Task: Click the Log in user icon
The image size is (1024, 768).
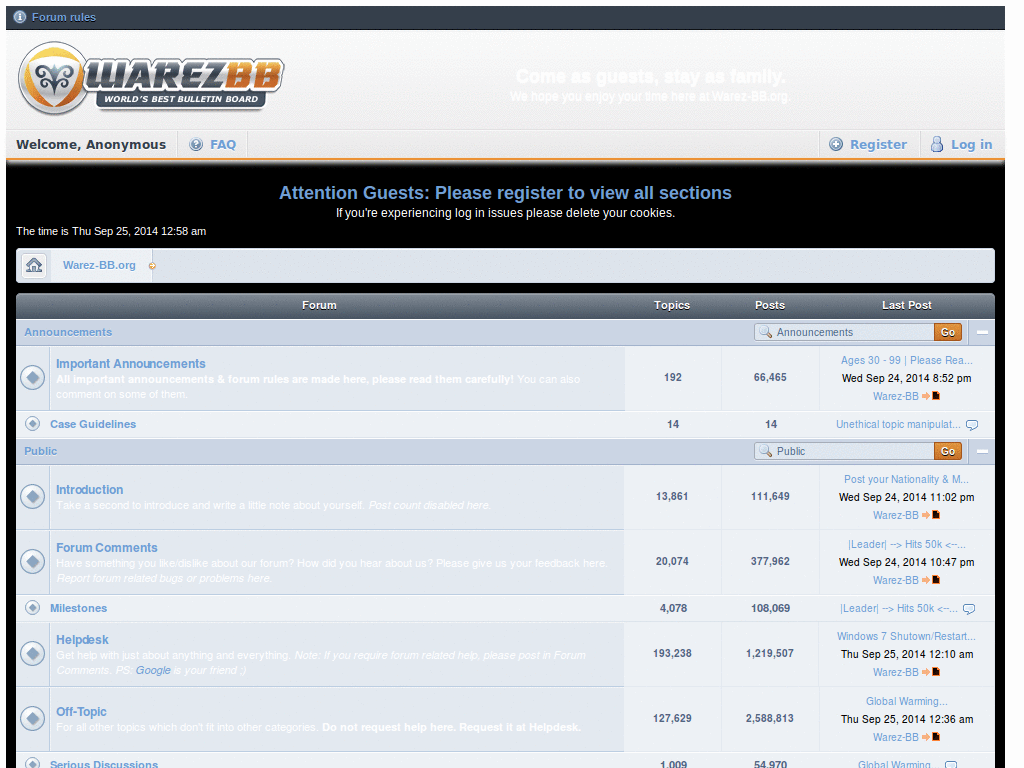Action: click(936, 144)
